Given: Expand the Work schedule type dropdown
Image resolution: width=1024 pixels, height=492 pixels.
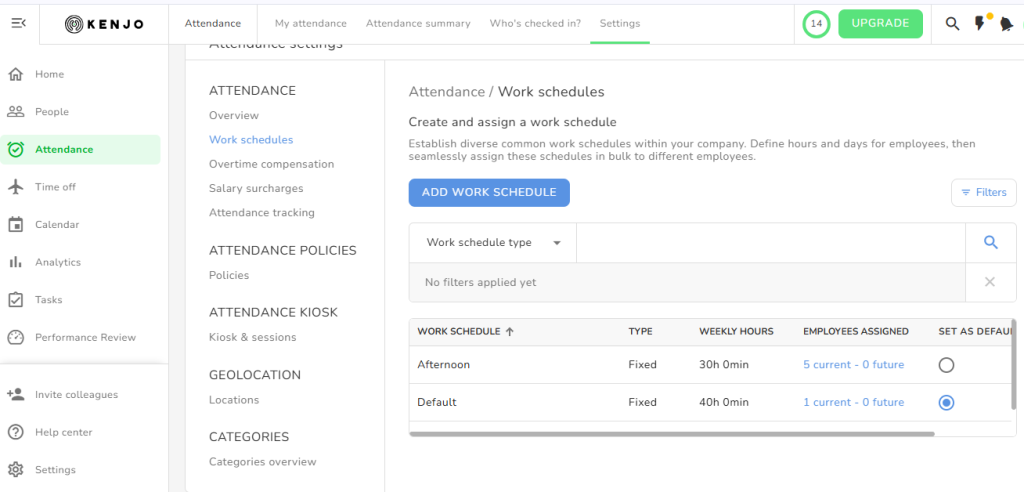Looking at the screenshot, I should tap(494, 242).
